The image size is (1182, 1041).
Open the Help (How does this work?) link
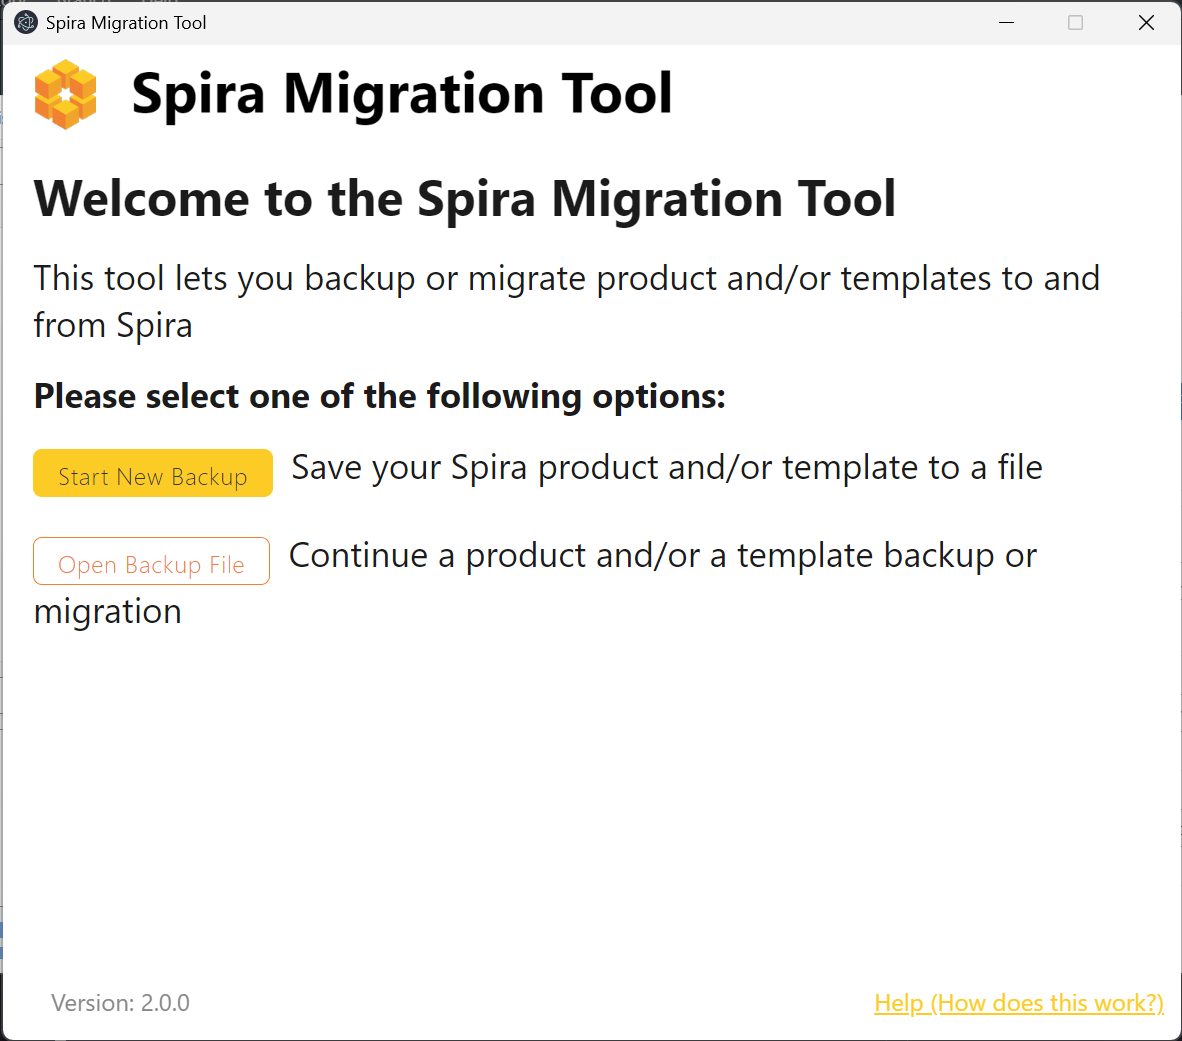pos(1018,1003)
